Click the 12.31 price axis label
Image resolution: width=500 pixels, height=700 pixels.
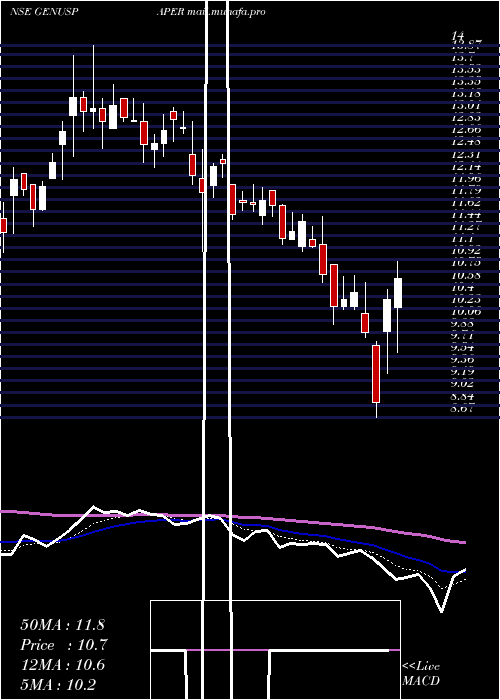pos(466,154)
